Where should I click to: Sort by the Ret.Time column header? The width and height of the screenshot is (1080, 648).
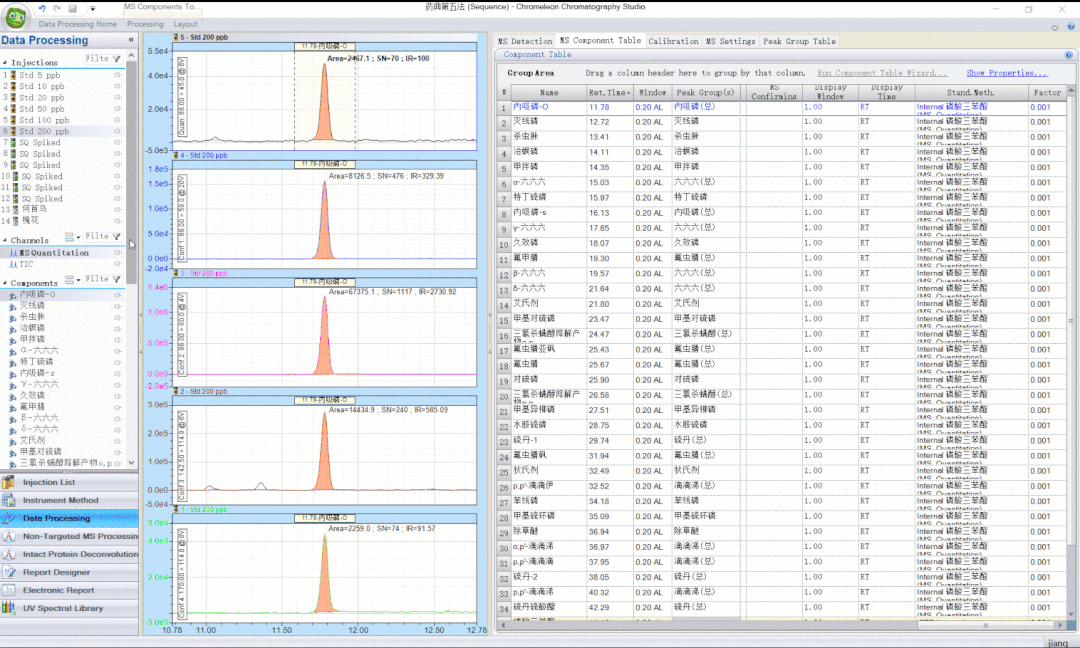click(609, 92)
